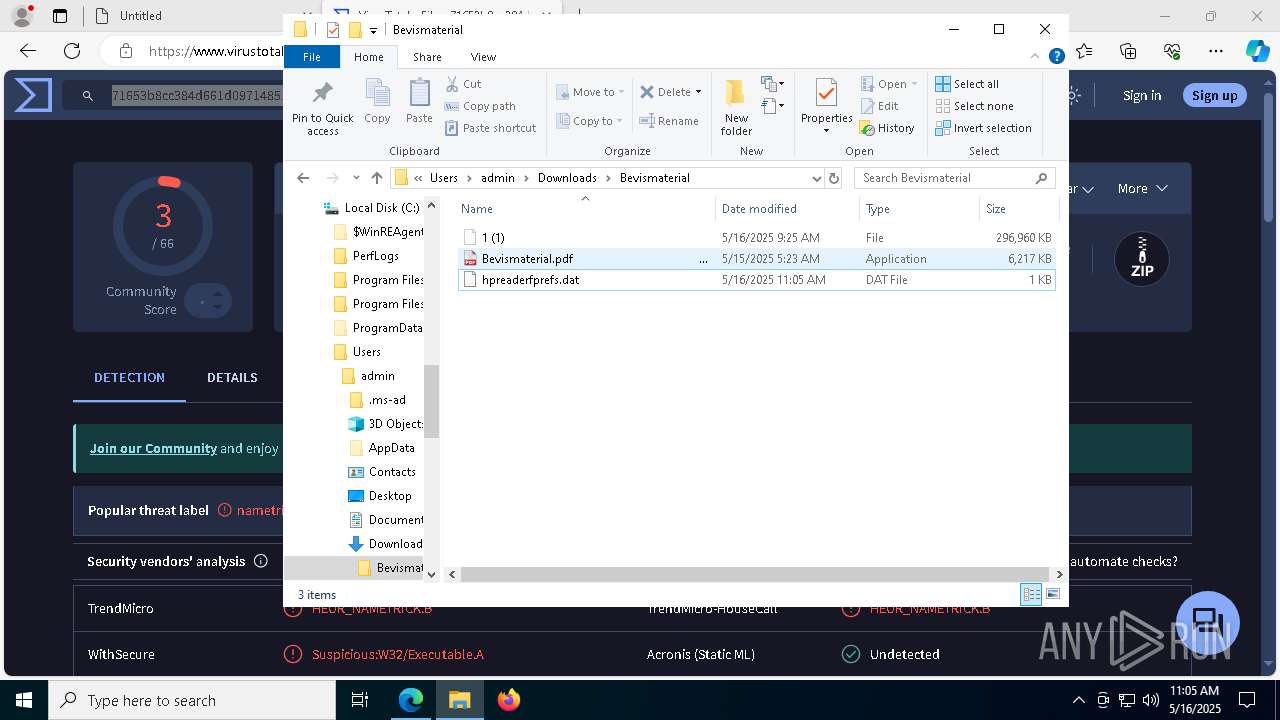Select Bevismaterial.pdf file
1280x720 pixels.
[x=756, y=258]
